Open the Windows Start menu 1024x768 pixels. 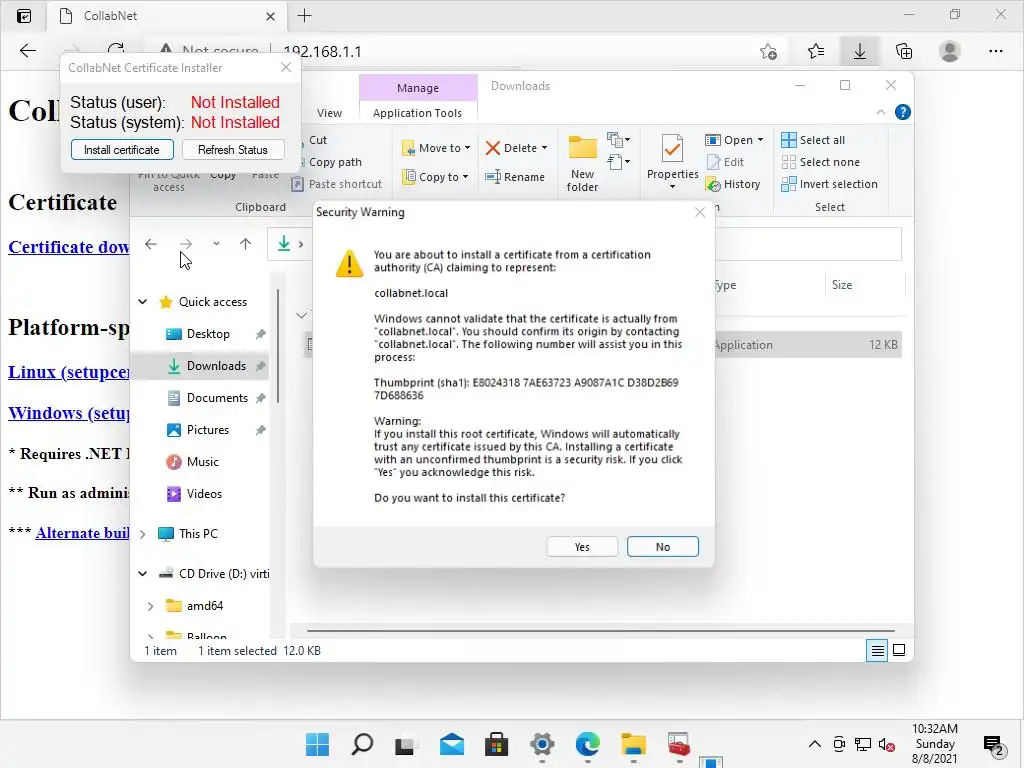(317, 744)
